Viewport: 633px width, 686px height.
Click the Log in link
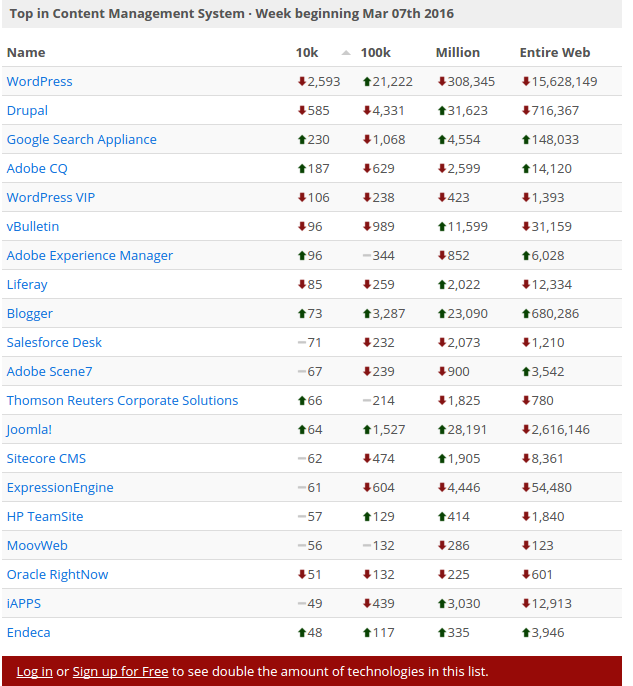point(35,671)
